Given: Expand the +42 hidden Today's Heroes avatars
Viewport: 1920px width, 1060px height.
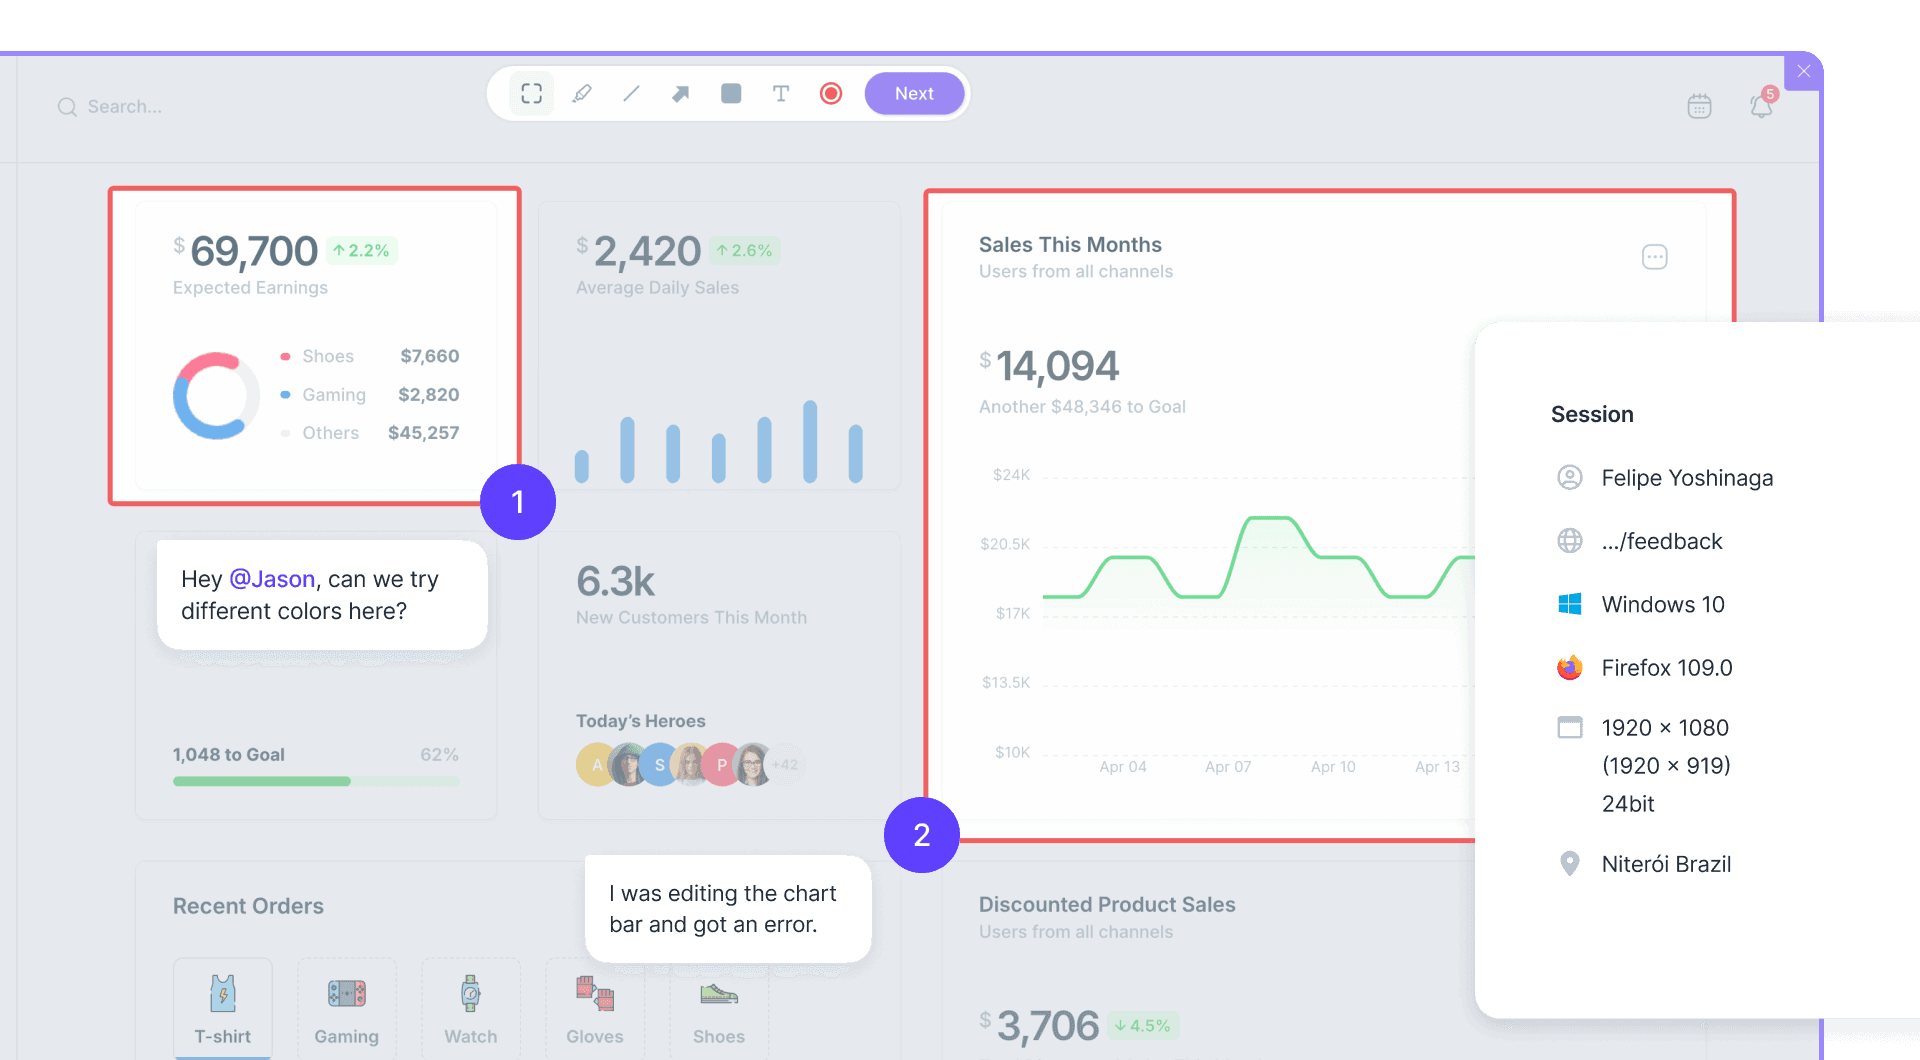Looking at the screenshot, I should tap(786, 764).
